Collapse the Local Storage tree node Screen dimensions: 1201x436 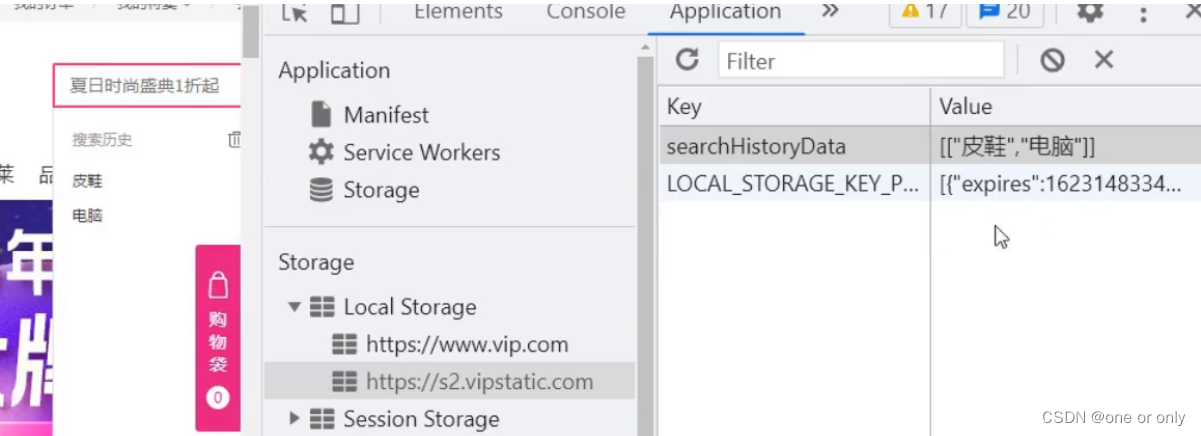click(x=294, y=307)
